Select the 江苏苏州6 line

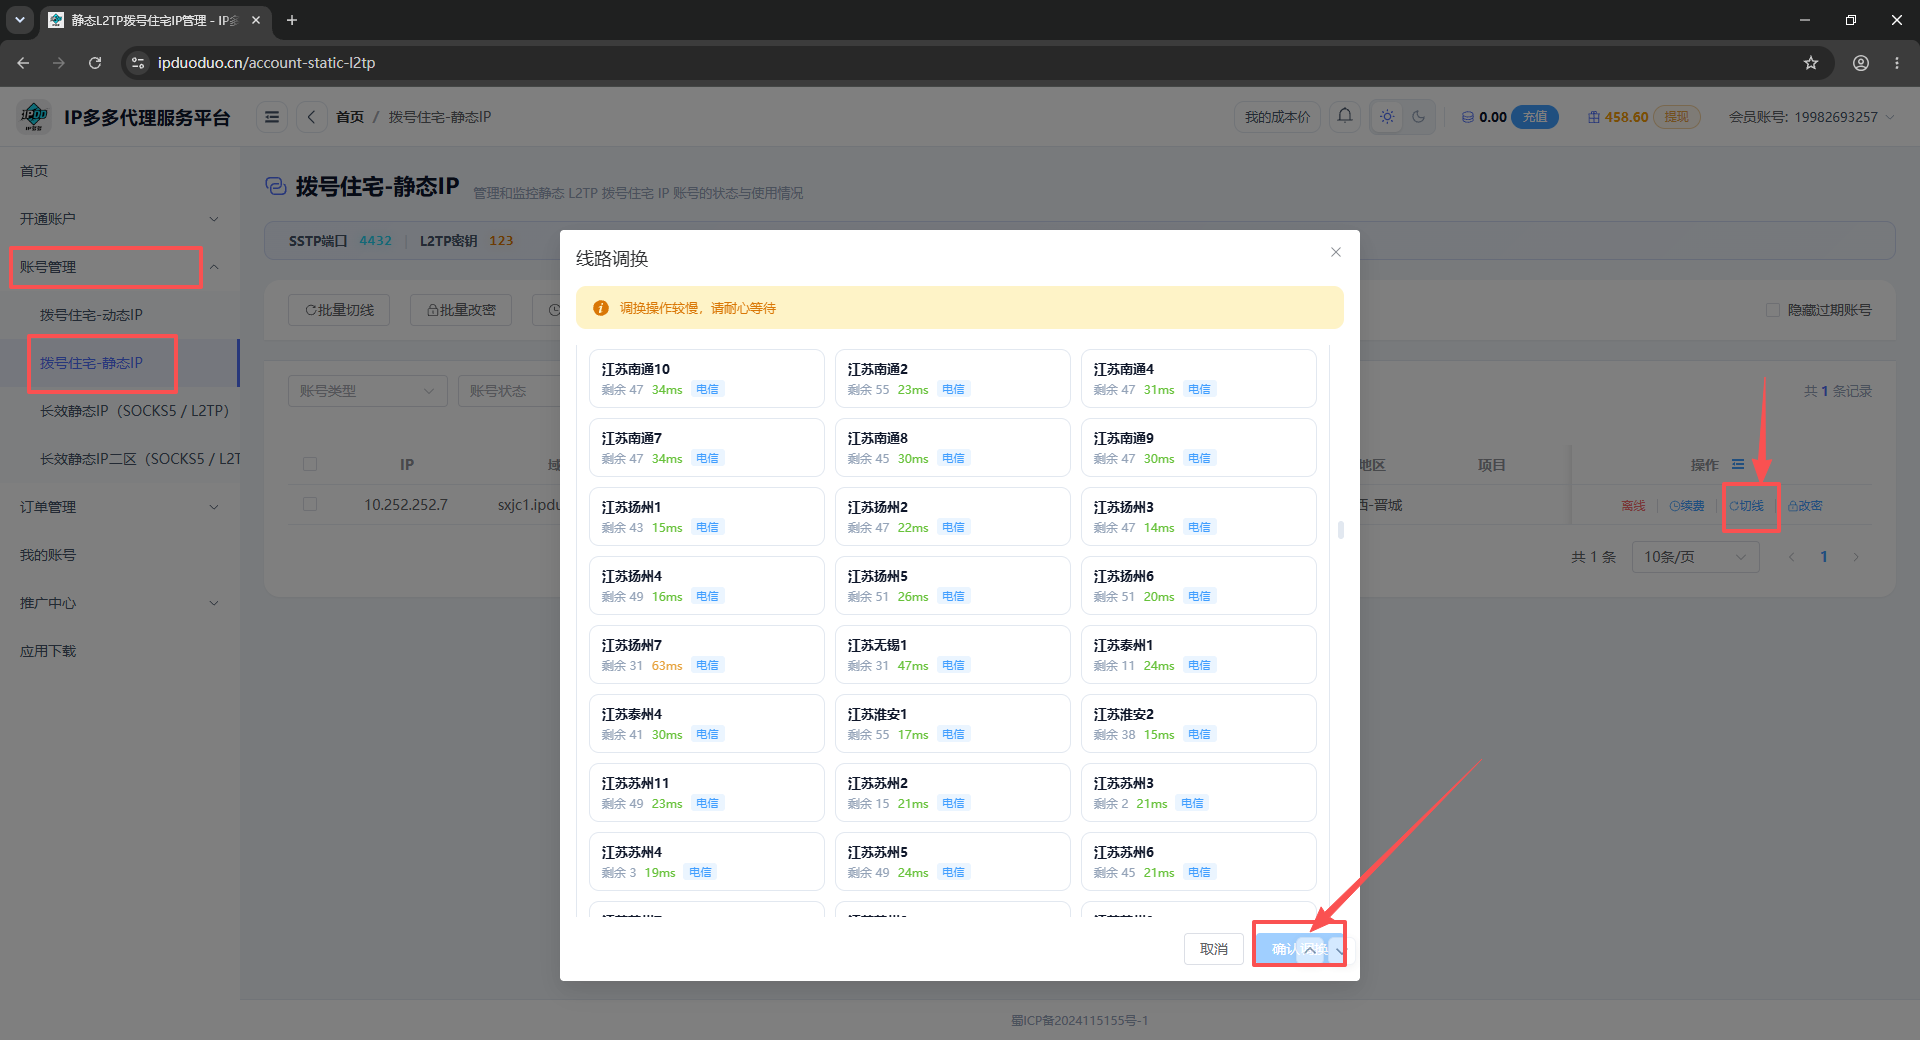[1198, 861]
